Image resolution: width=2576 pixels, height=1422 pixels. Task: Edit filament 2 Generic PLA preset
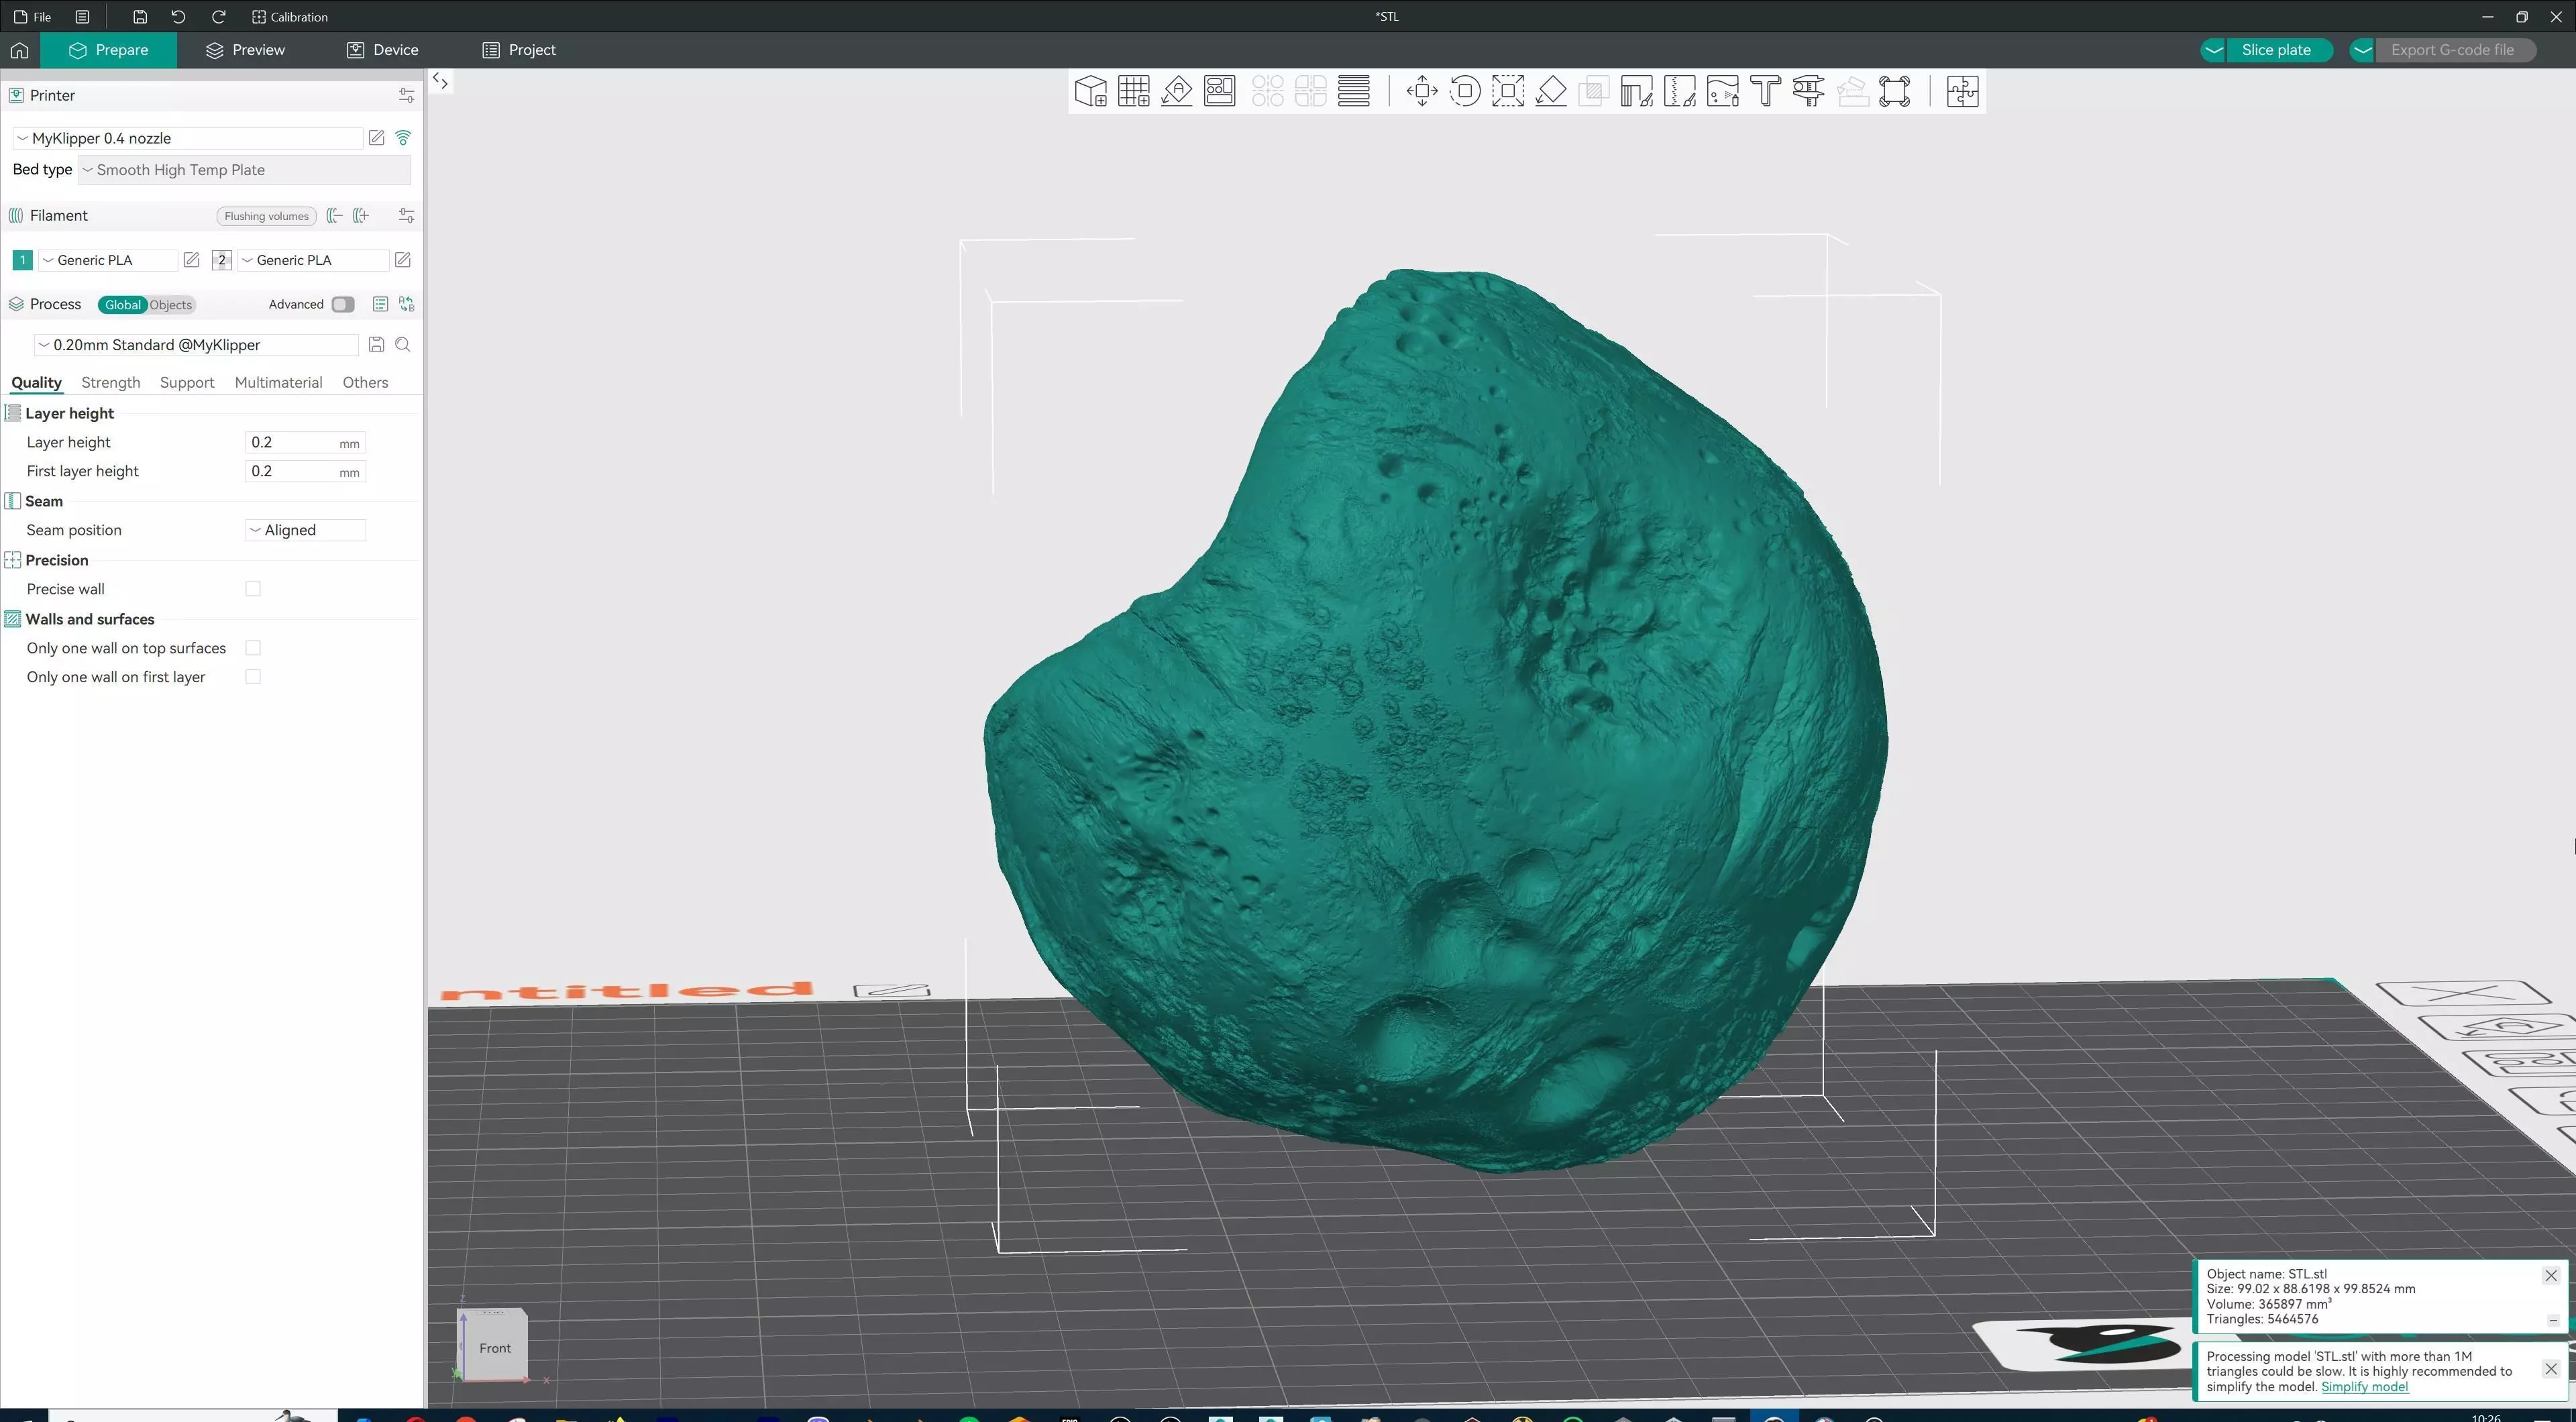402,260
